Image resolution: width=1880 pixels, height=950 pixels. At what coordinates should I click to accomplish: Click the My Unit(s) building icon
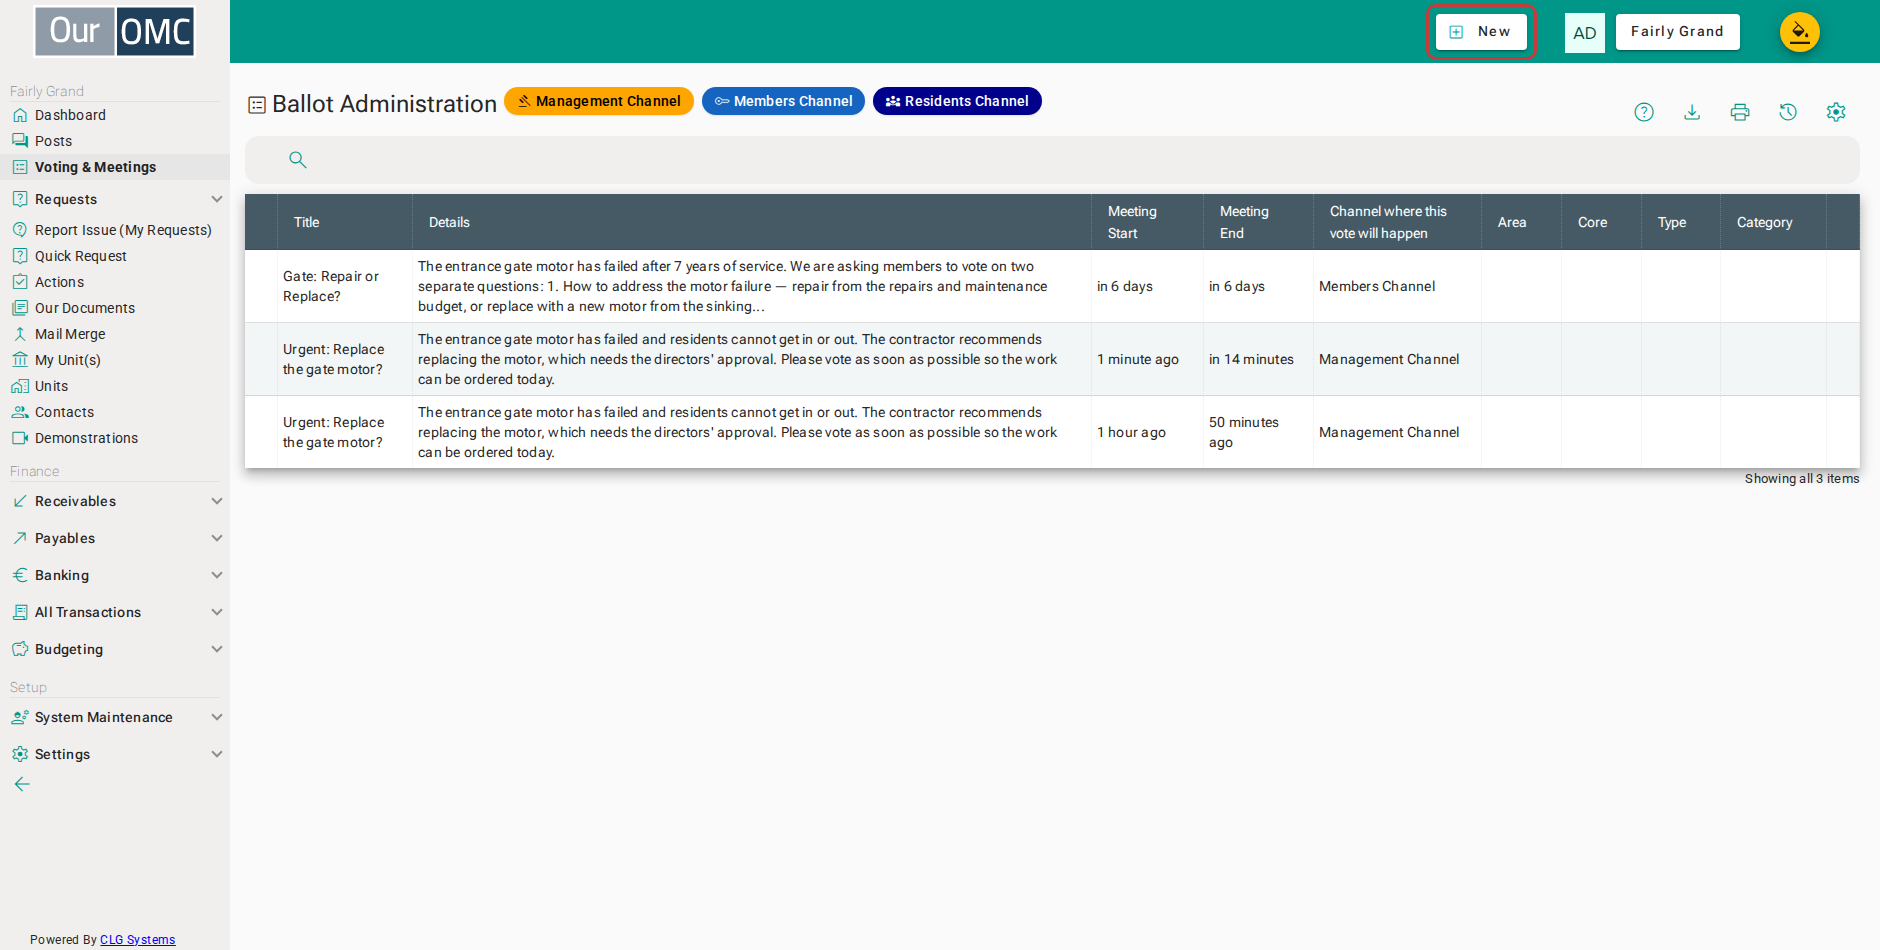[20, 360]
